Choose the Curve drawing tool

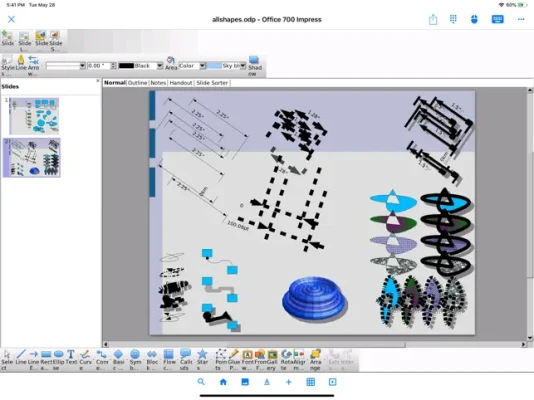point(85,359)
